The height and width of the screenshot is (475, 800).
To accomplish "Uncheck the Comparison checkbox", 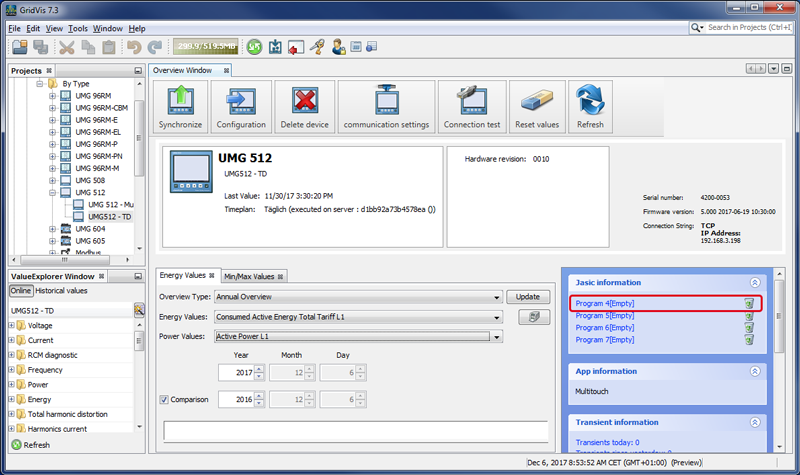I will pyautogui.click(x=165, y=400).
